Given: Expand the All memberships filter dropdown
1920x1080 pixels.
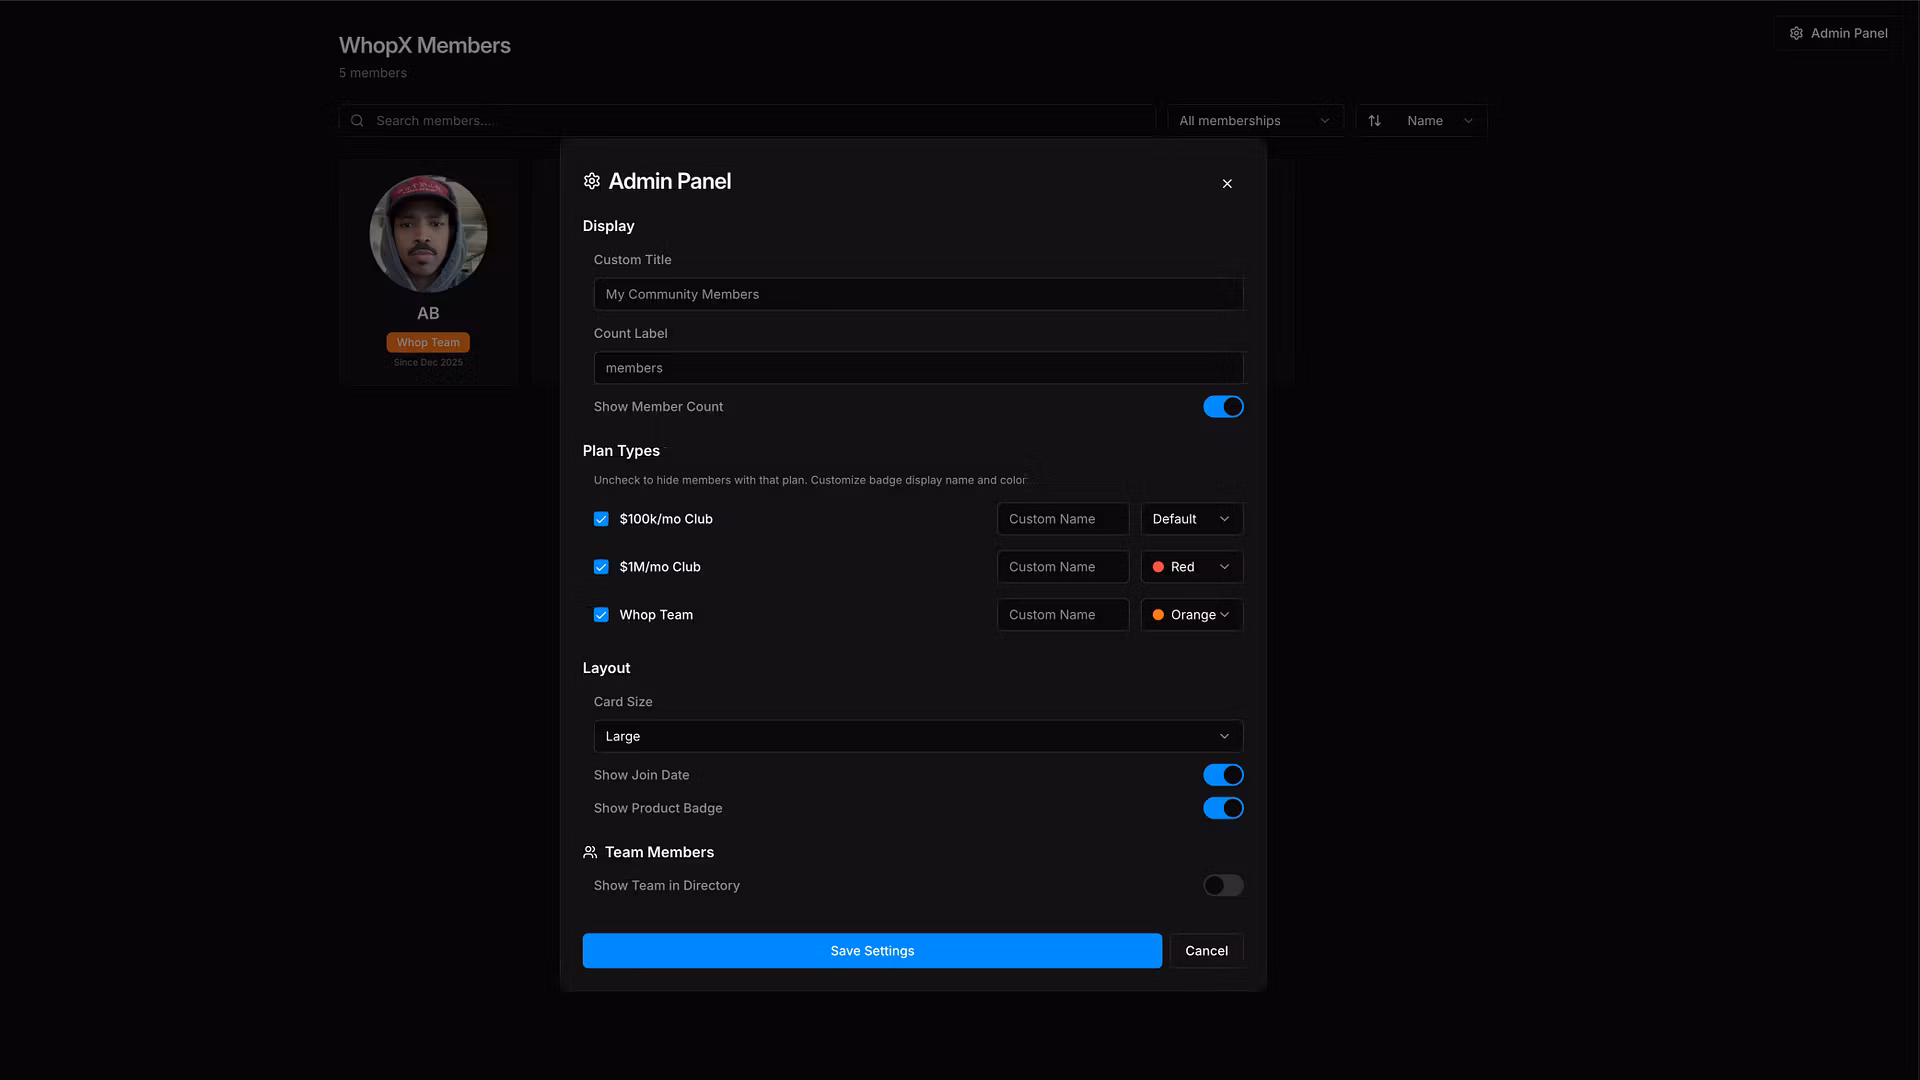Looking at the screenshot, I should [x=1254, y=120].
